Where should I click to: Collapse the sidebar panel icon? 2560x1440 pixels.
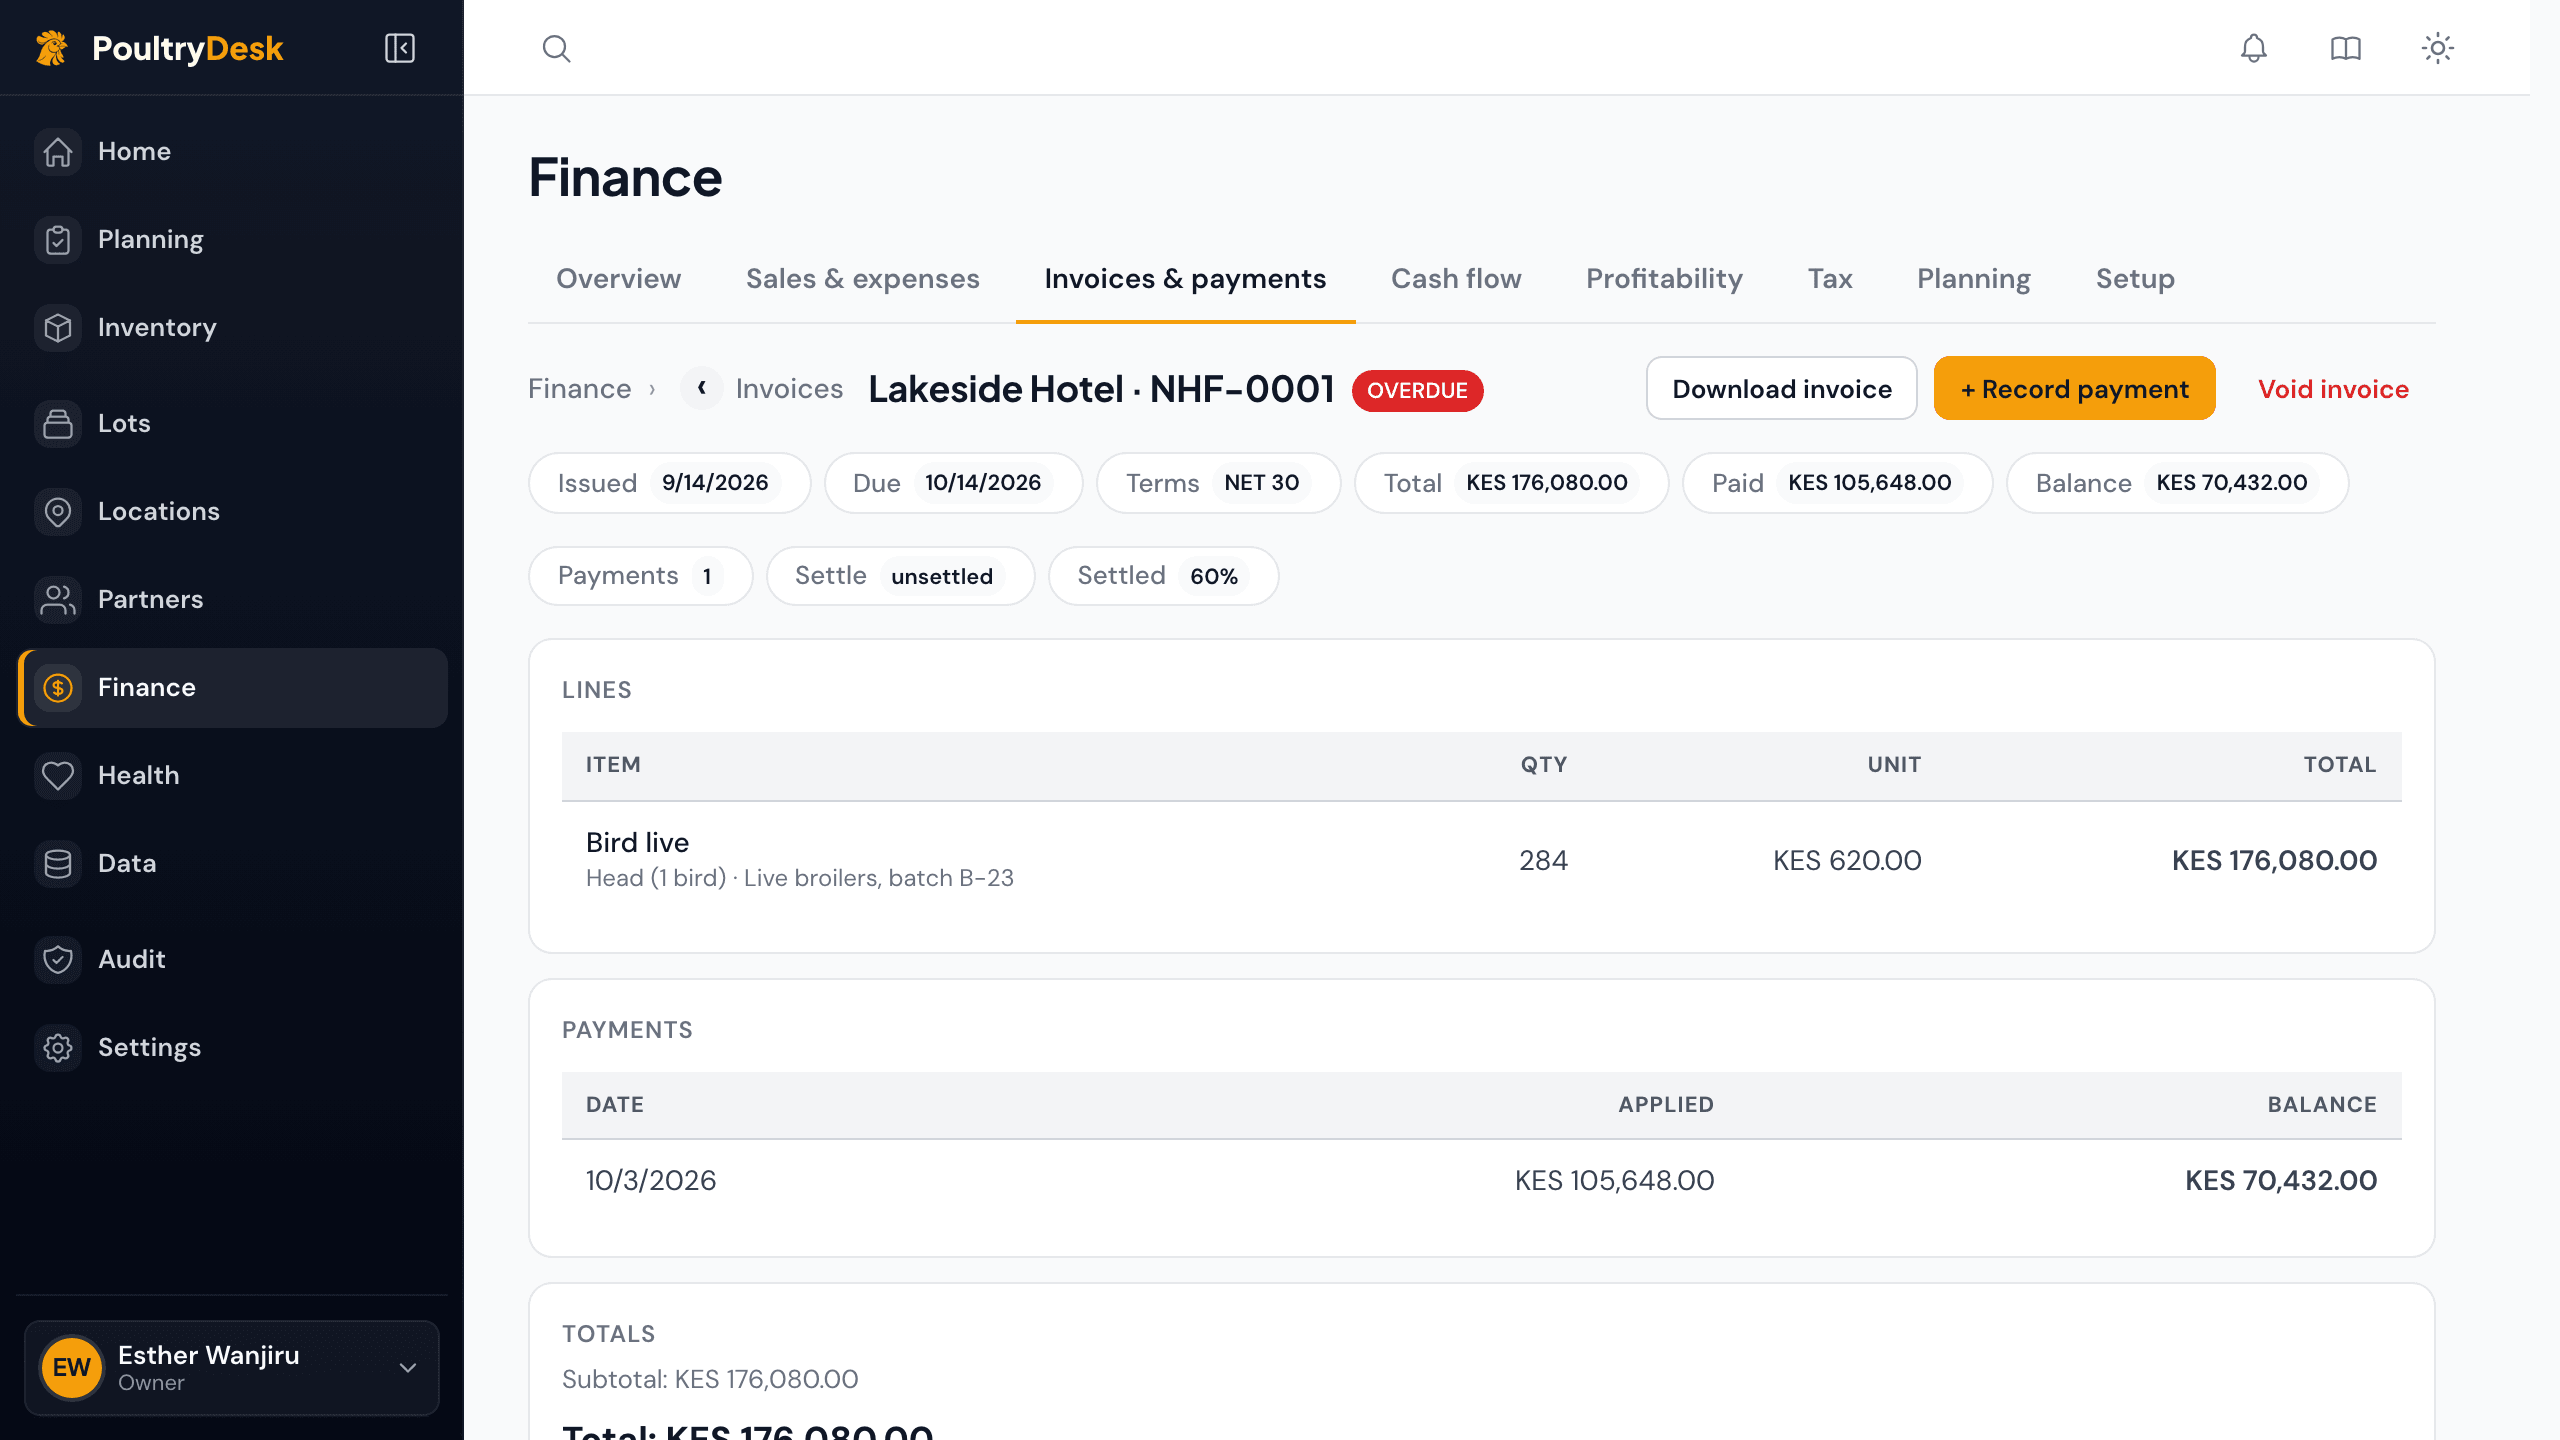coord(400,48)
